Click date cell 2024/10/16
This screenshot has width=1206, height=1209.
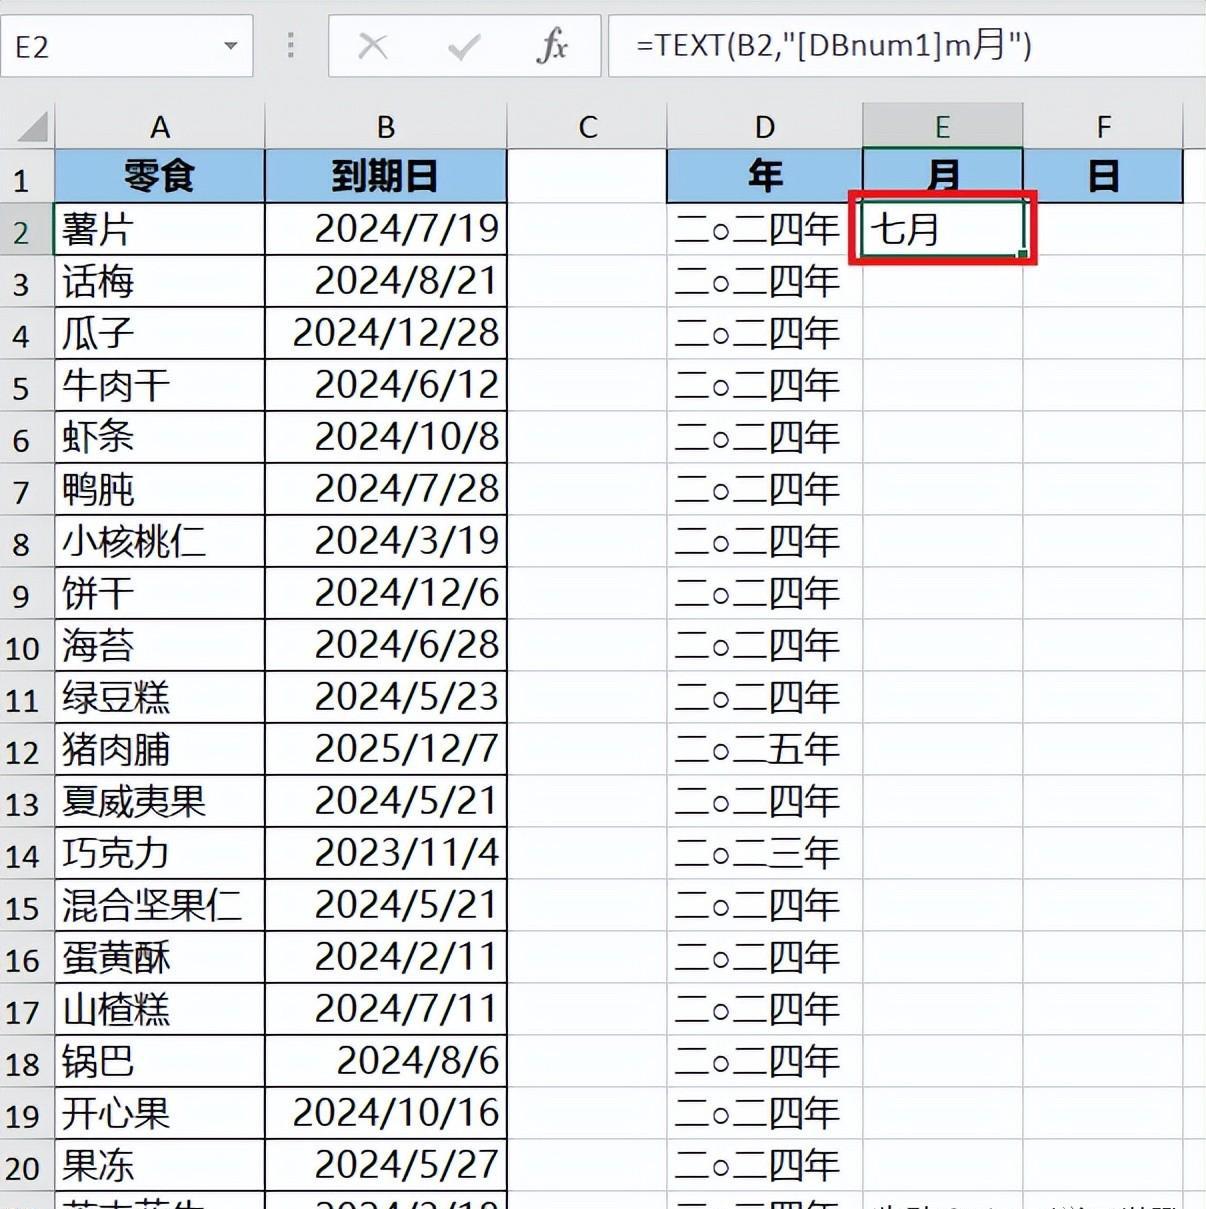386,1113
